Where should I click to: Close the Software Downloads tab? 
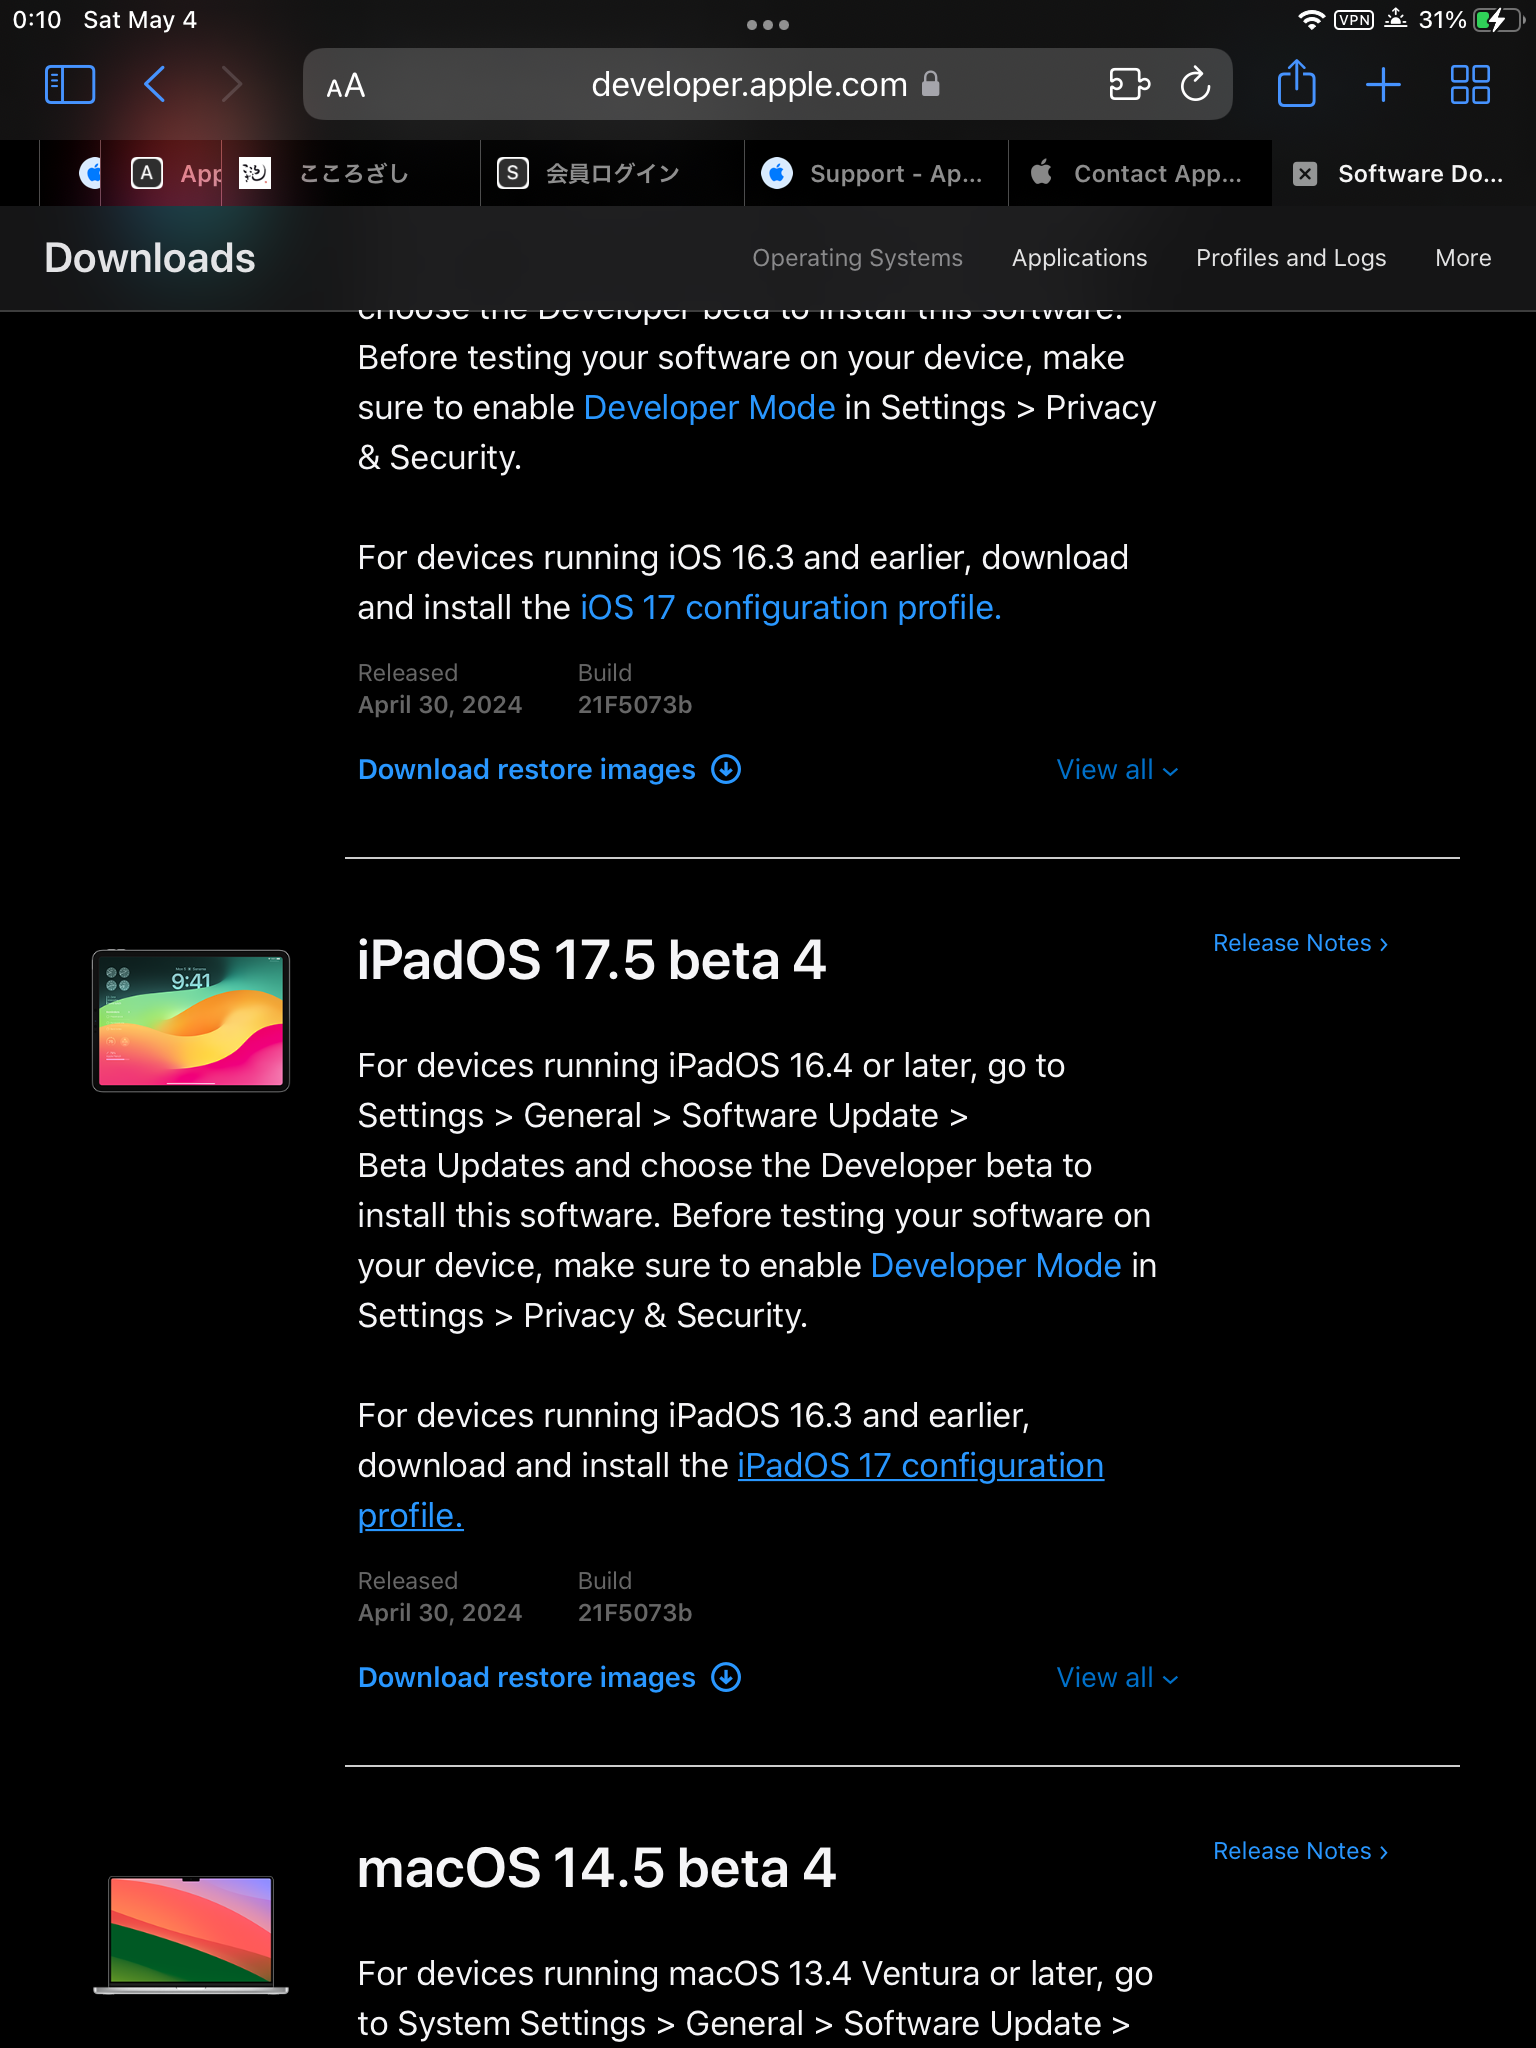point(1305,174)
